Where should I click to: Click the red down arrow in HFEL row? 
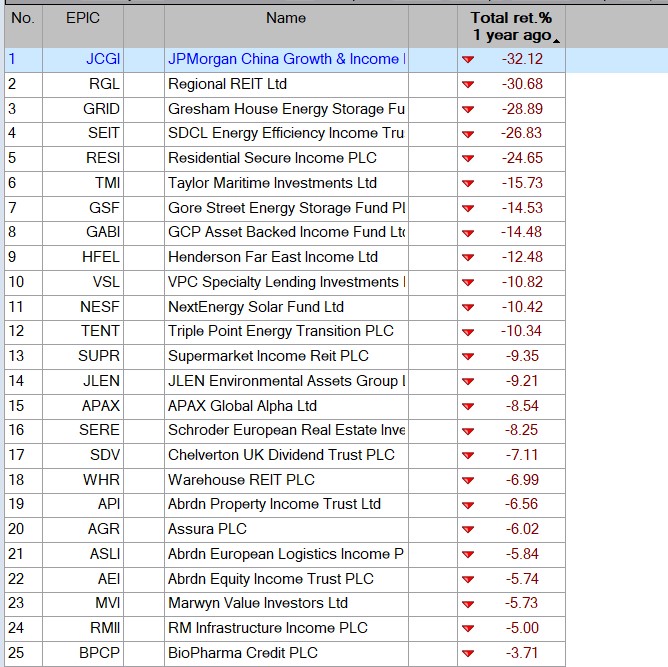pos(468,257)
